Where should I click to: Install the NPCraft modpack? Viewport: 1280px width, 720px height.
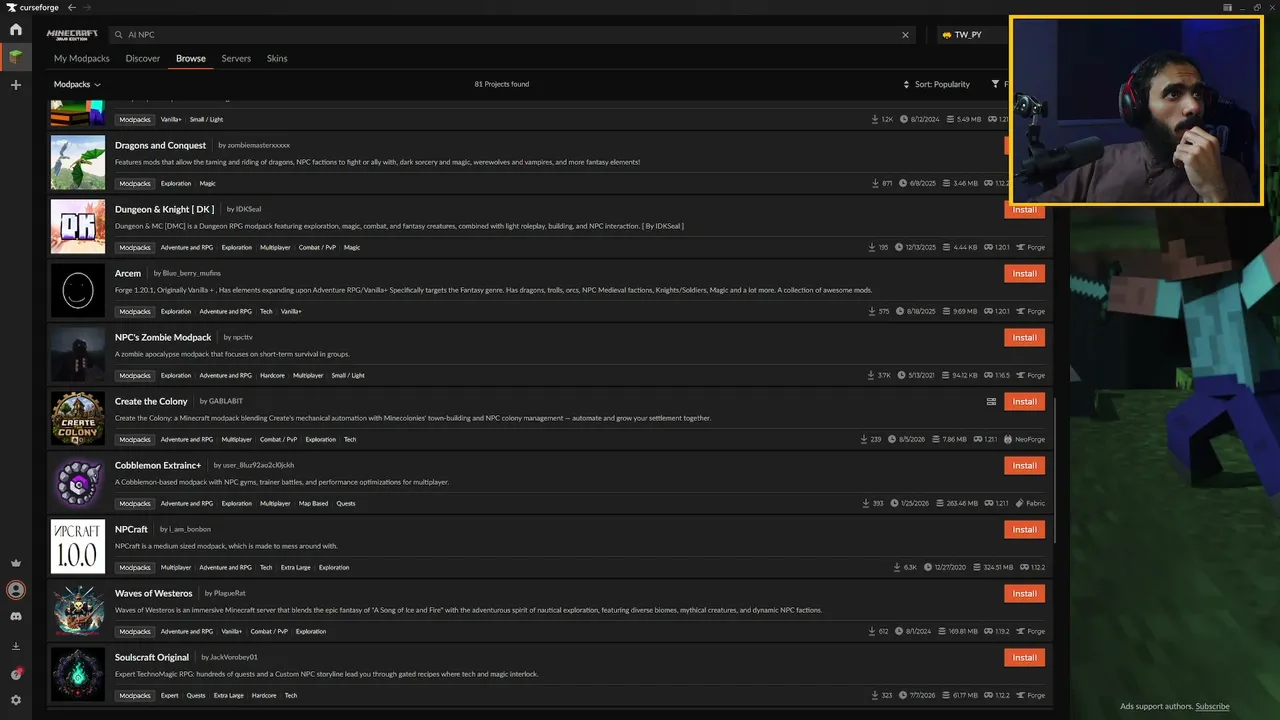click(1024, 530)
